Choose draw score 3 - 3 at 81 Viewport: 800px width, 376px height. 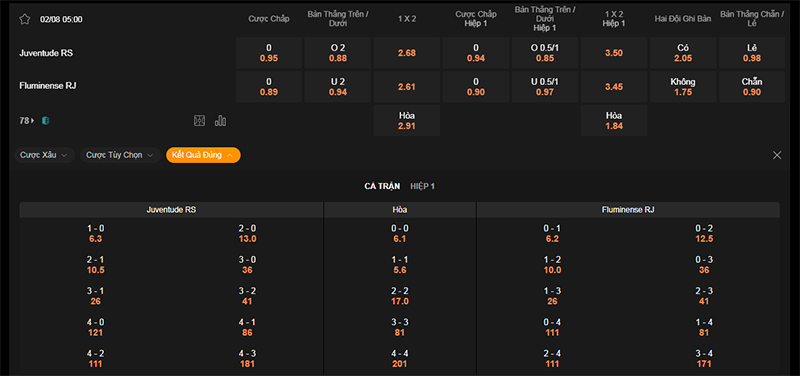coord(400,328)
